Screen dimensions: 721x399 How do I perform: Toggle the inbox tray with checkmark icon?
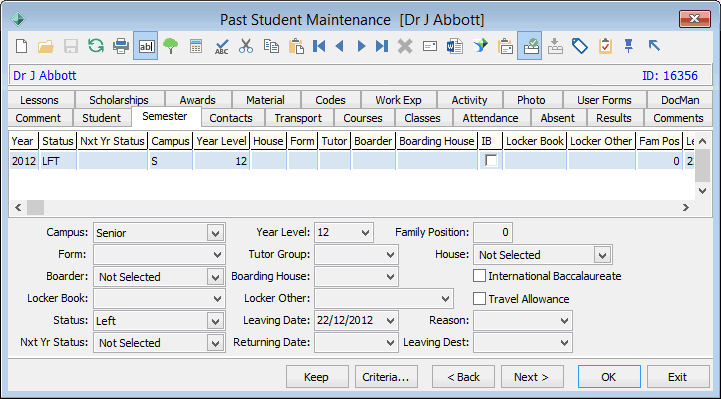530,46
